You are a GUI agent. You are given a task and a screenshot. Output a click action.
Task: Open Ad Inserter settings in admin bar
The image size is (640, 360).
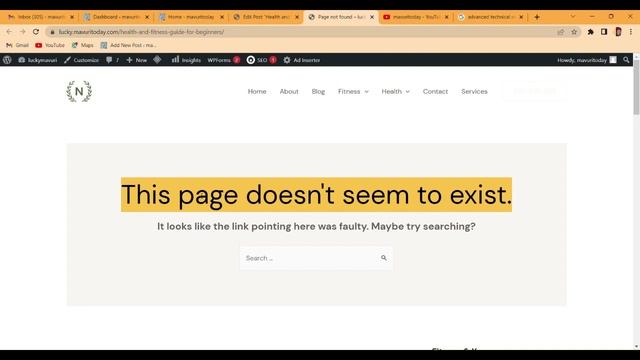(x=302, y=60)
